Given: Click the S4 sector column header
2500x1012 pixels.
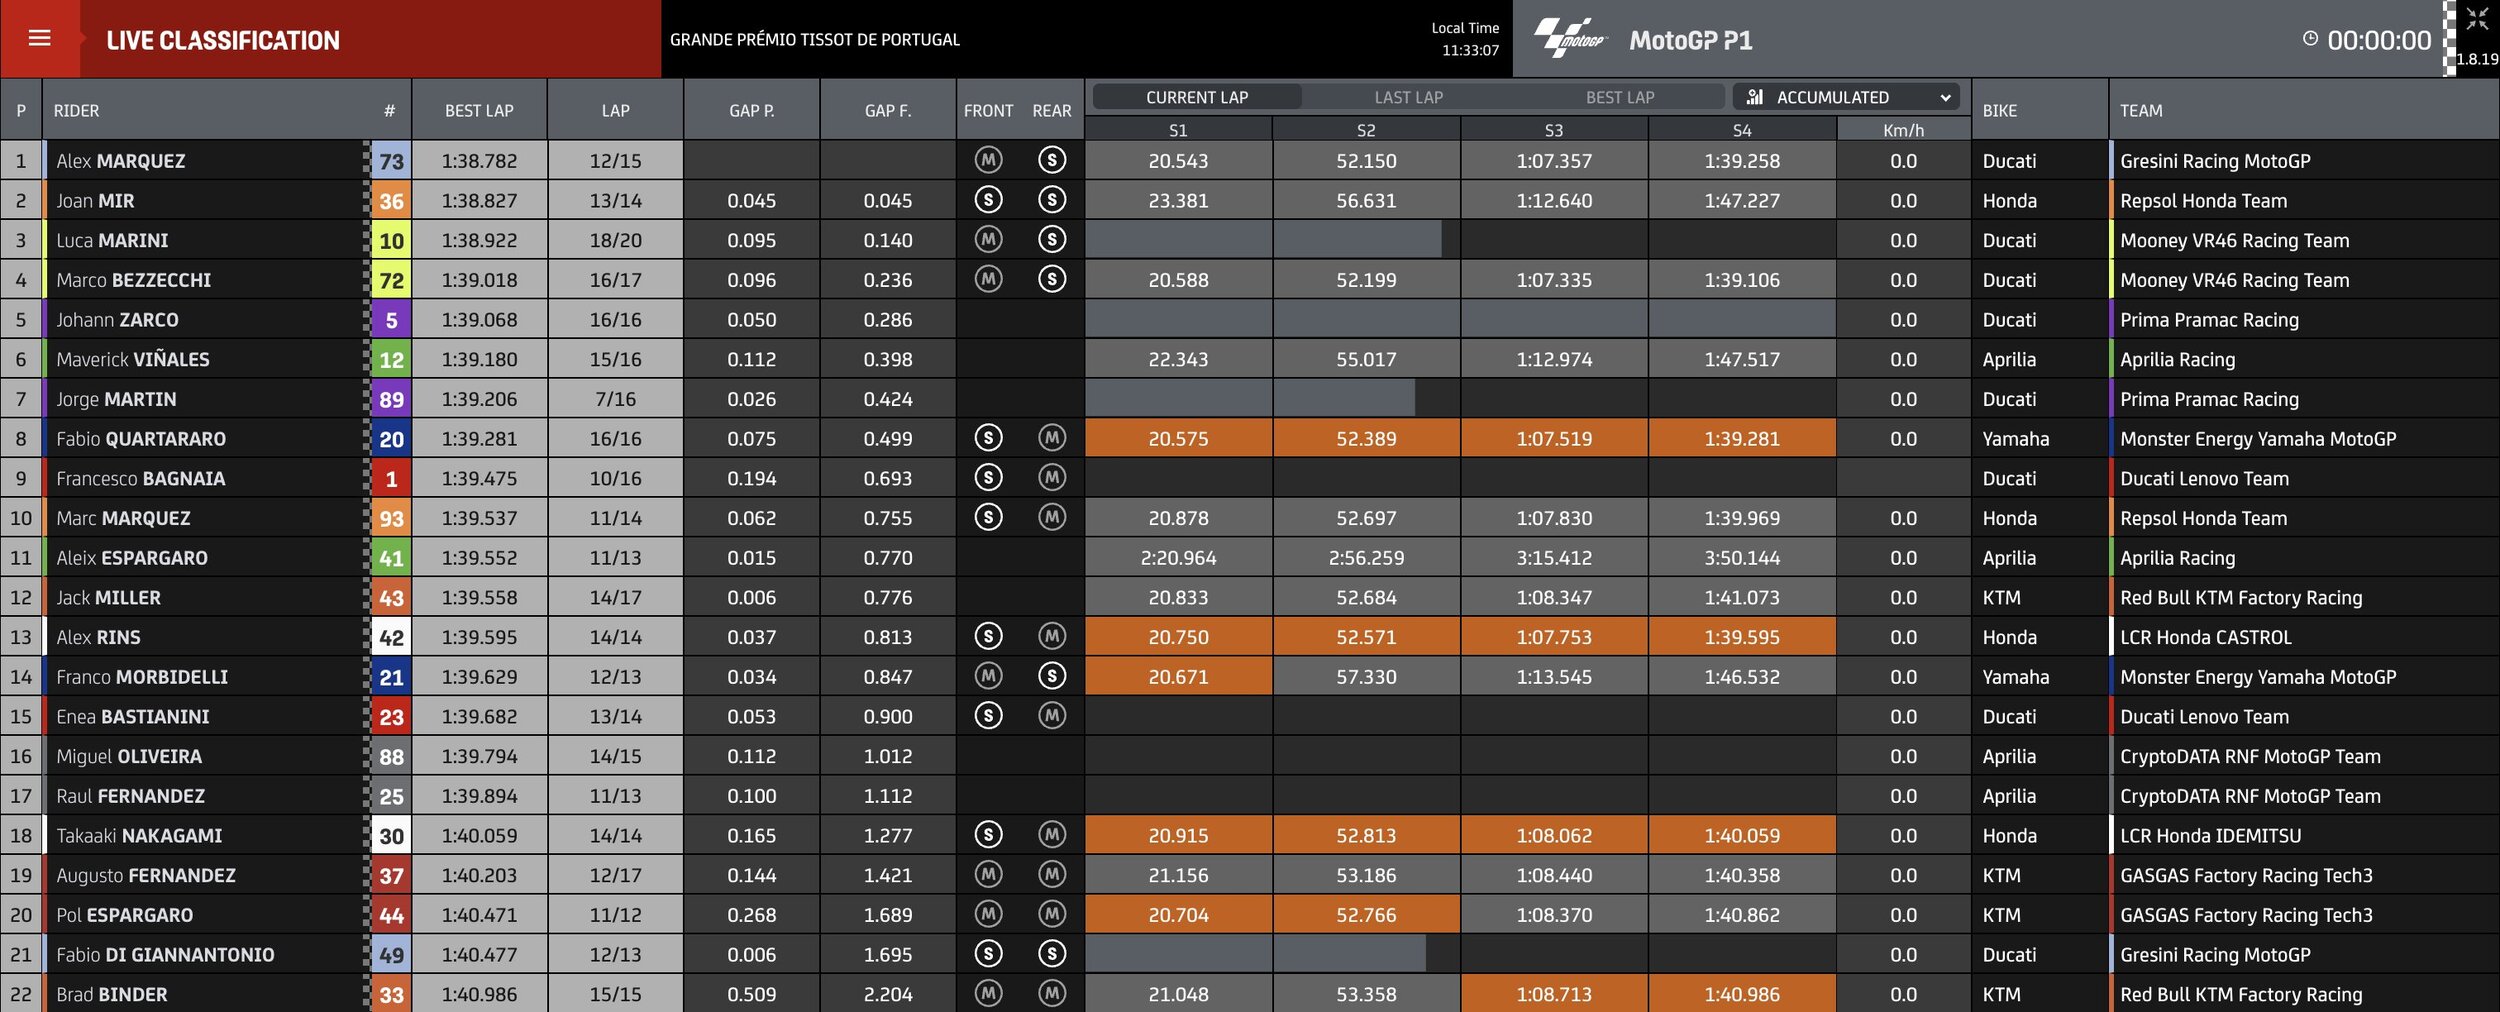Looking at the screenshot, I should click(1742, 130).
